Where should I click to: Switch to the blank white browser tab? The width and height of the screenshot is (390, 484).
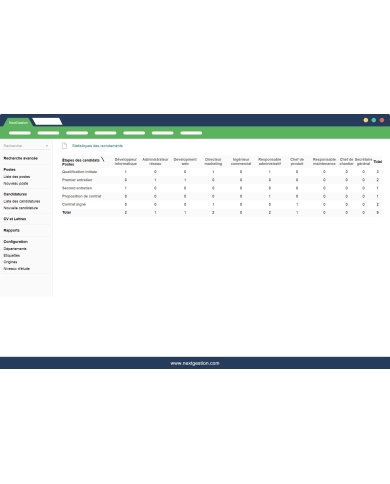[x=47, y=122]
